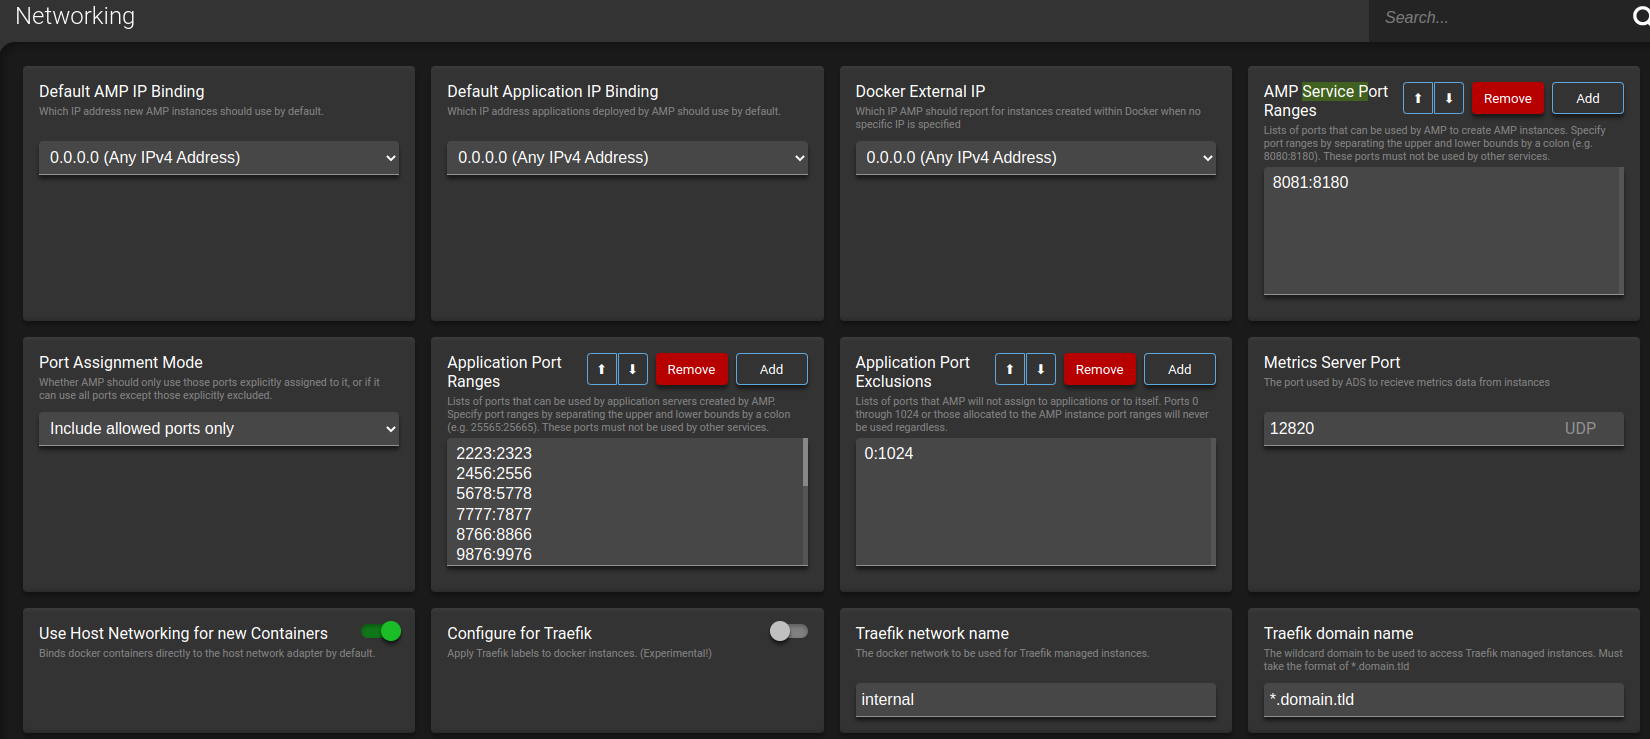
Task: Add a new Application Port Range
Action: (x=771, y=369)
